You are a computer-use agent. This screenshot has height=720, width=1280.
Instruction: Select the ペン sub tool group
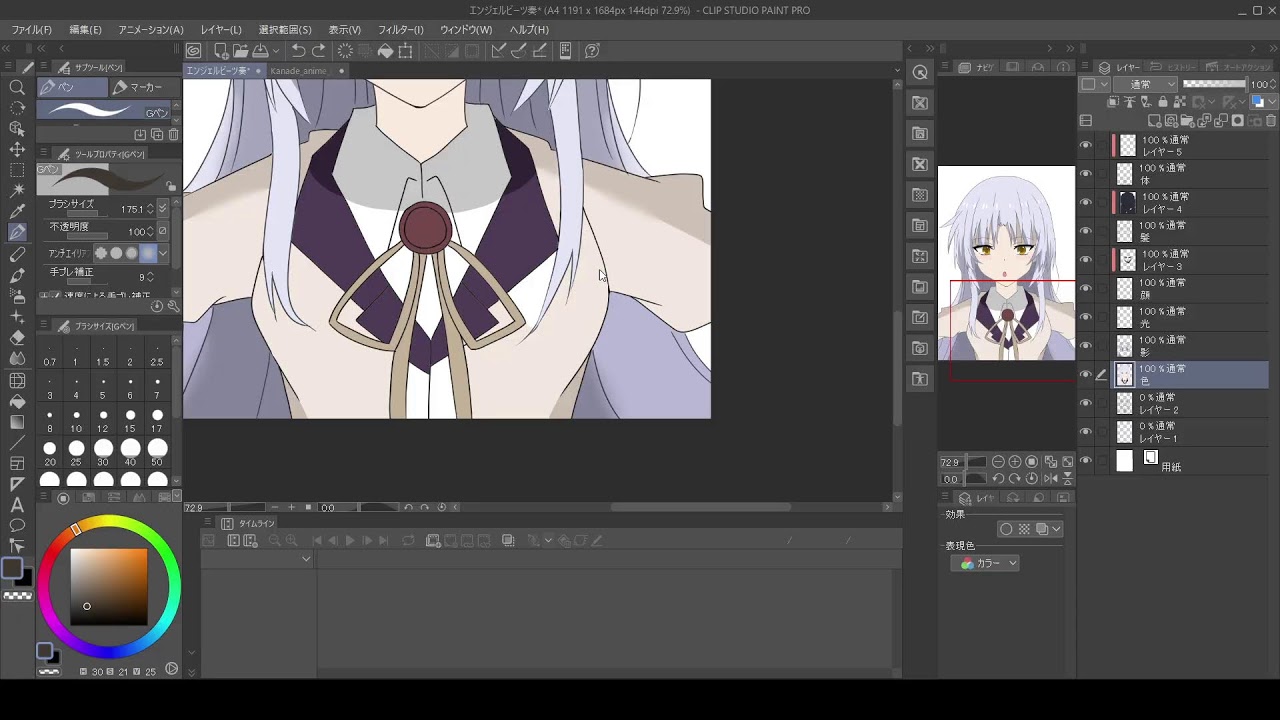[73, 87]
